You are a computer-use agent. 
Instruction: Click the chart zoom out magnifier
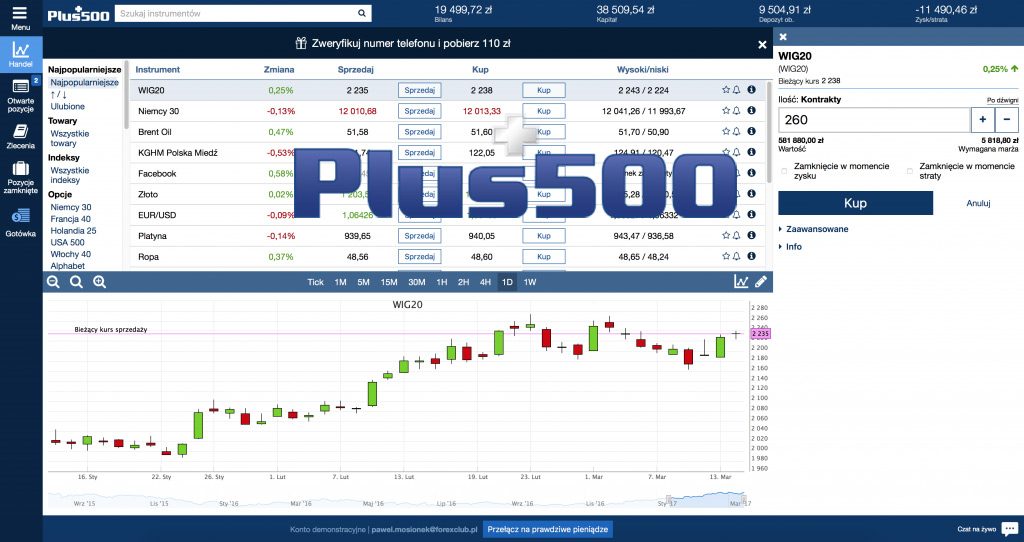point(54,282)
